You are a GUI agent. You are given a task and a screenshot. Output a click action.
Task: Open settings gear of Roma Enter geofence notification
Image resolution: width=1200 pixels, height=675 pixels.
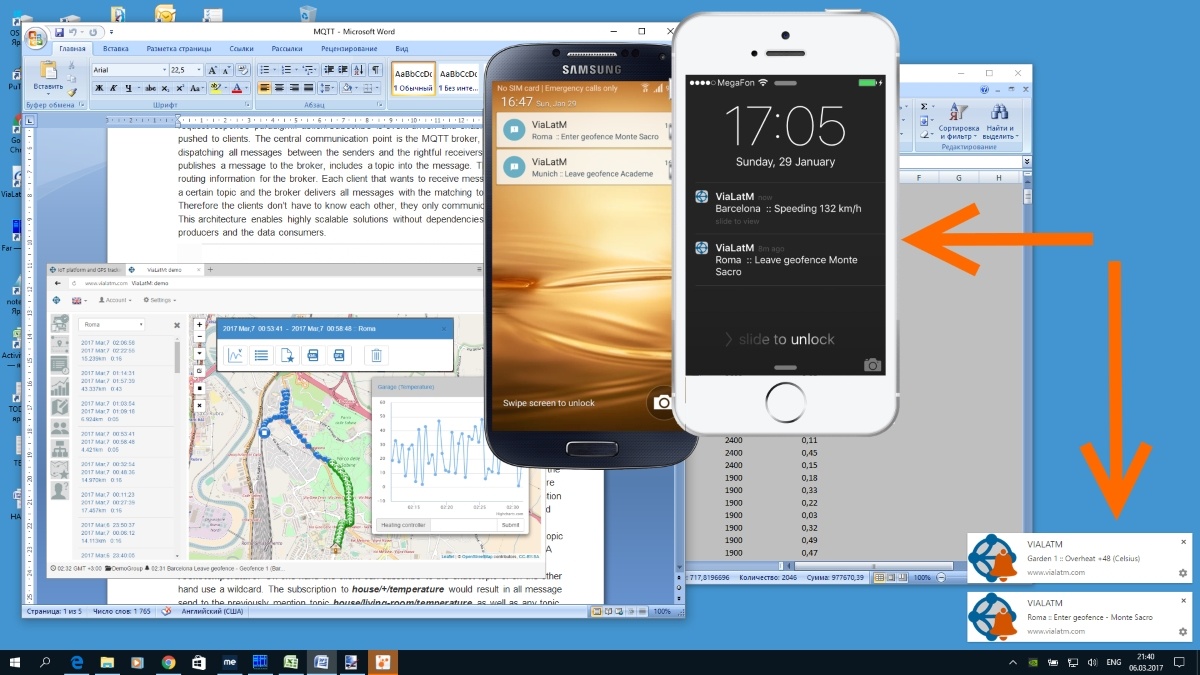click(x=1183, y=630)
